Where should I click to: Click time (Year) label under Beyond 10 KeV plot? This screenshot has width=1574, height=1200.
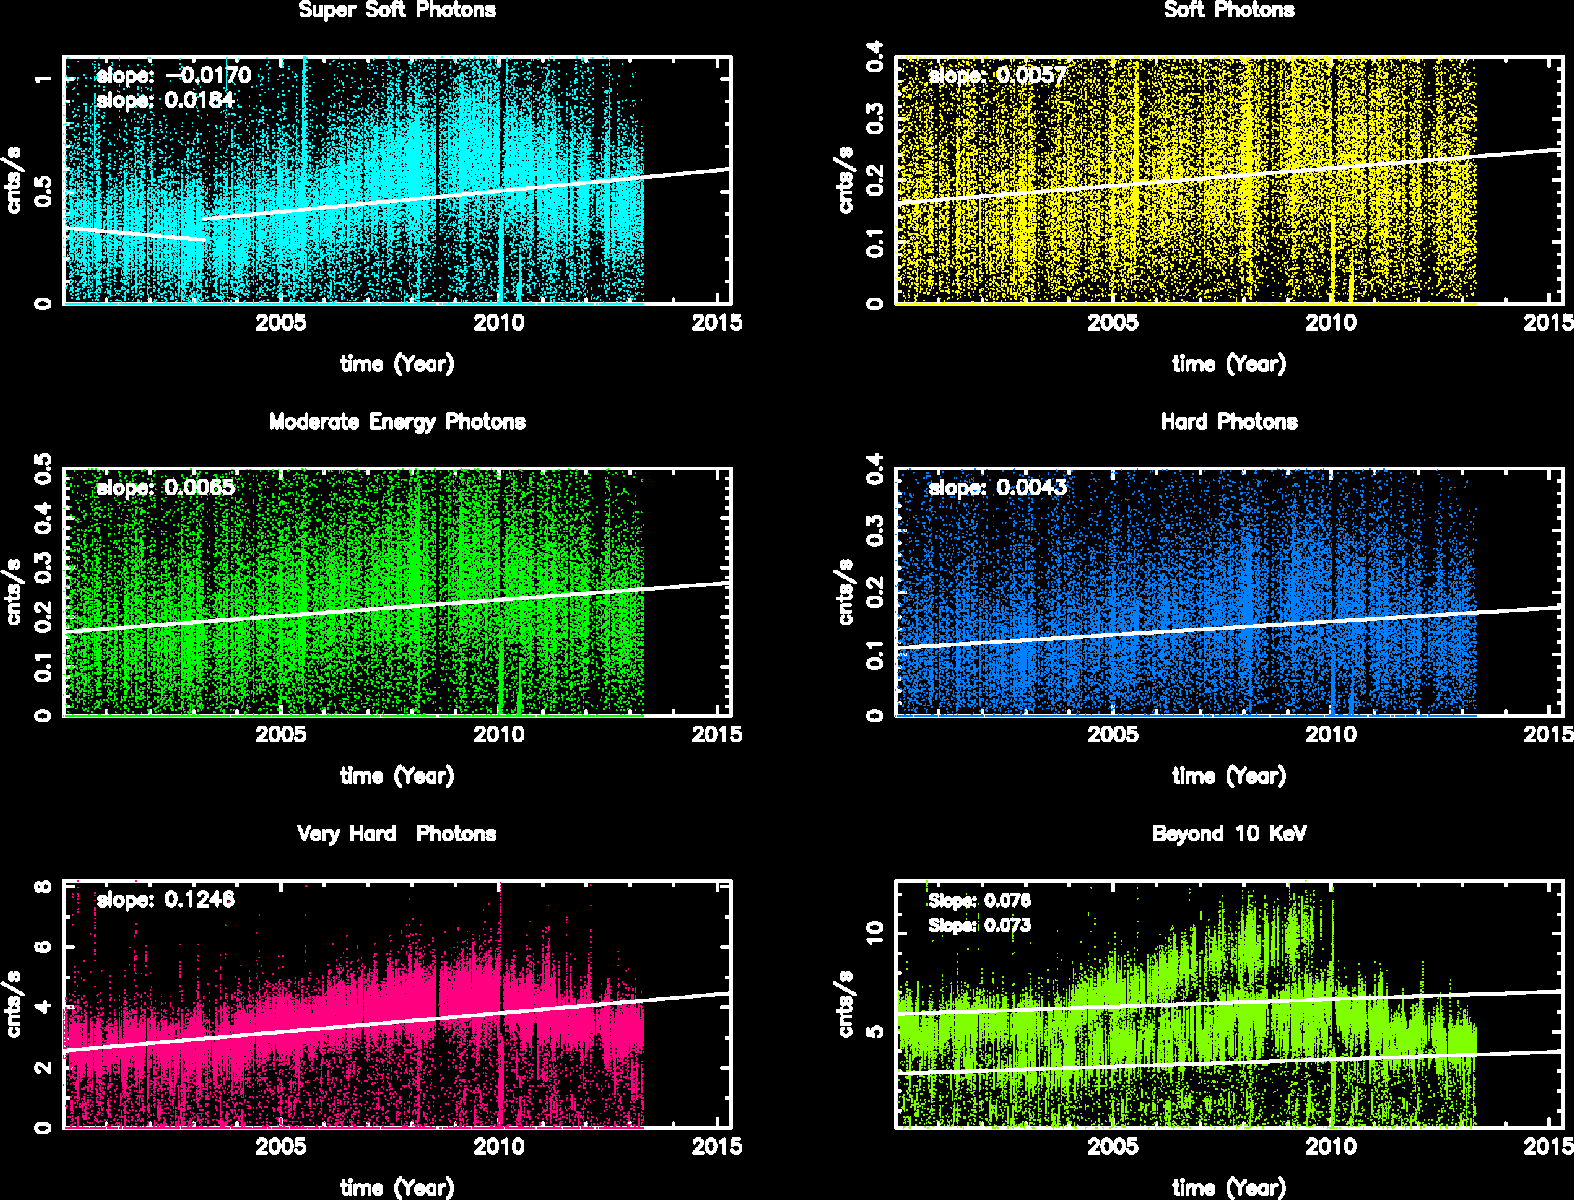pyautogui.click(x=1229, y=1188)
